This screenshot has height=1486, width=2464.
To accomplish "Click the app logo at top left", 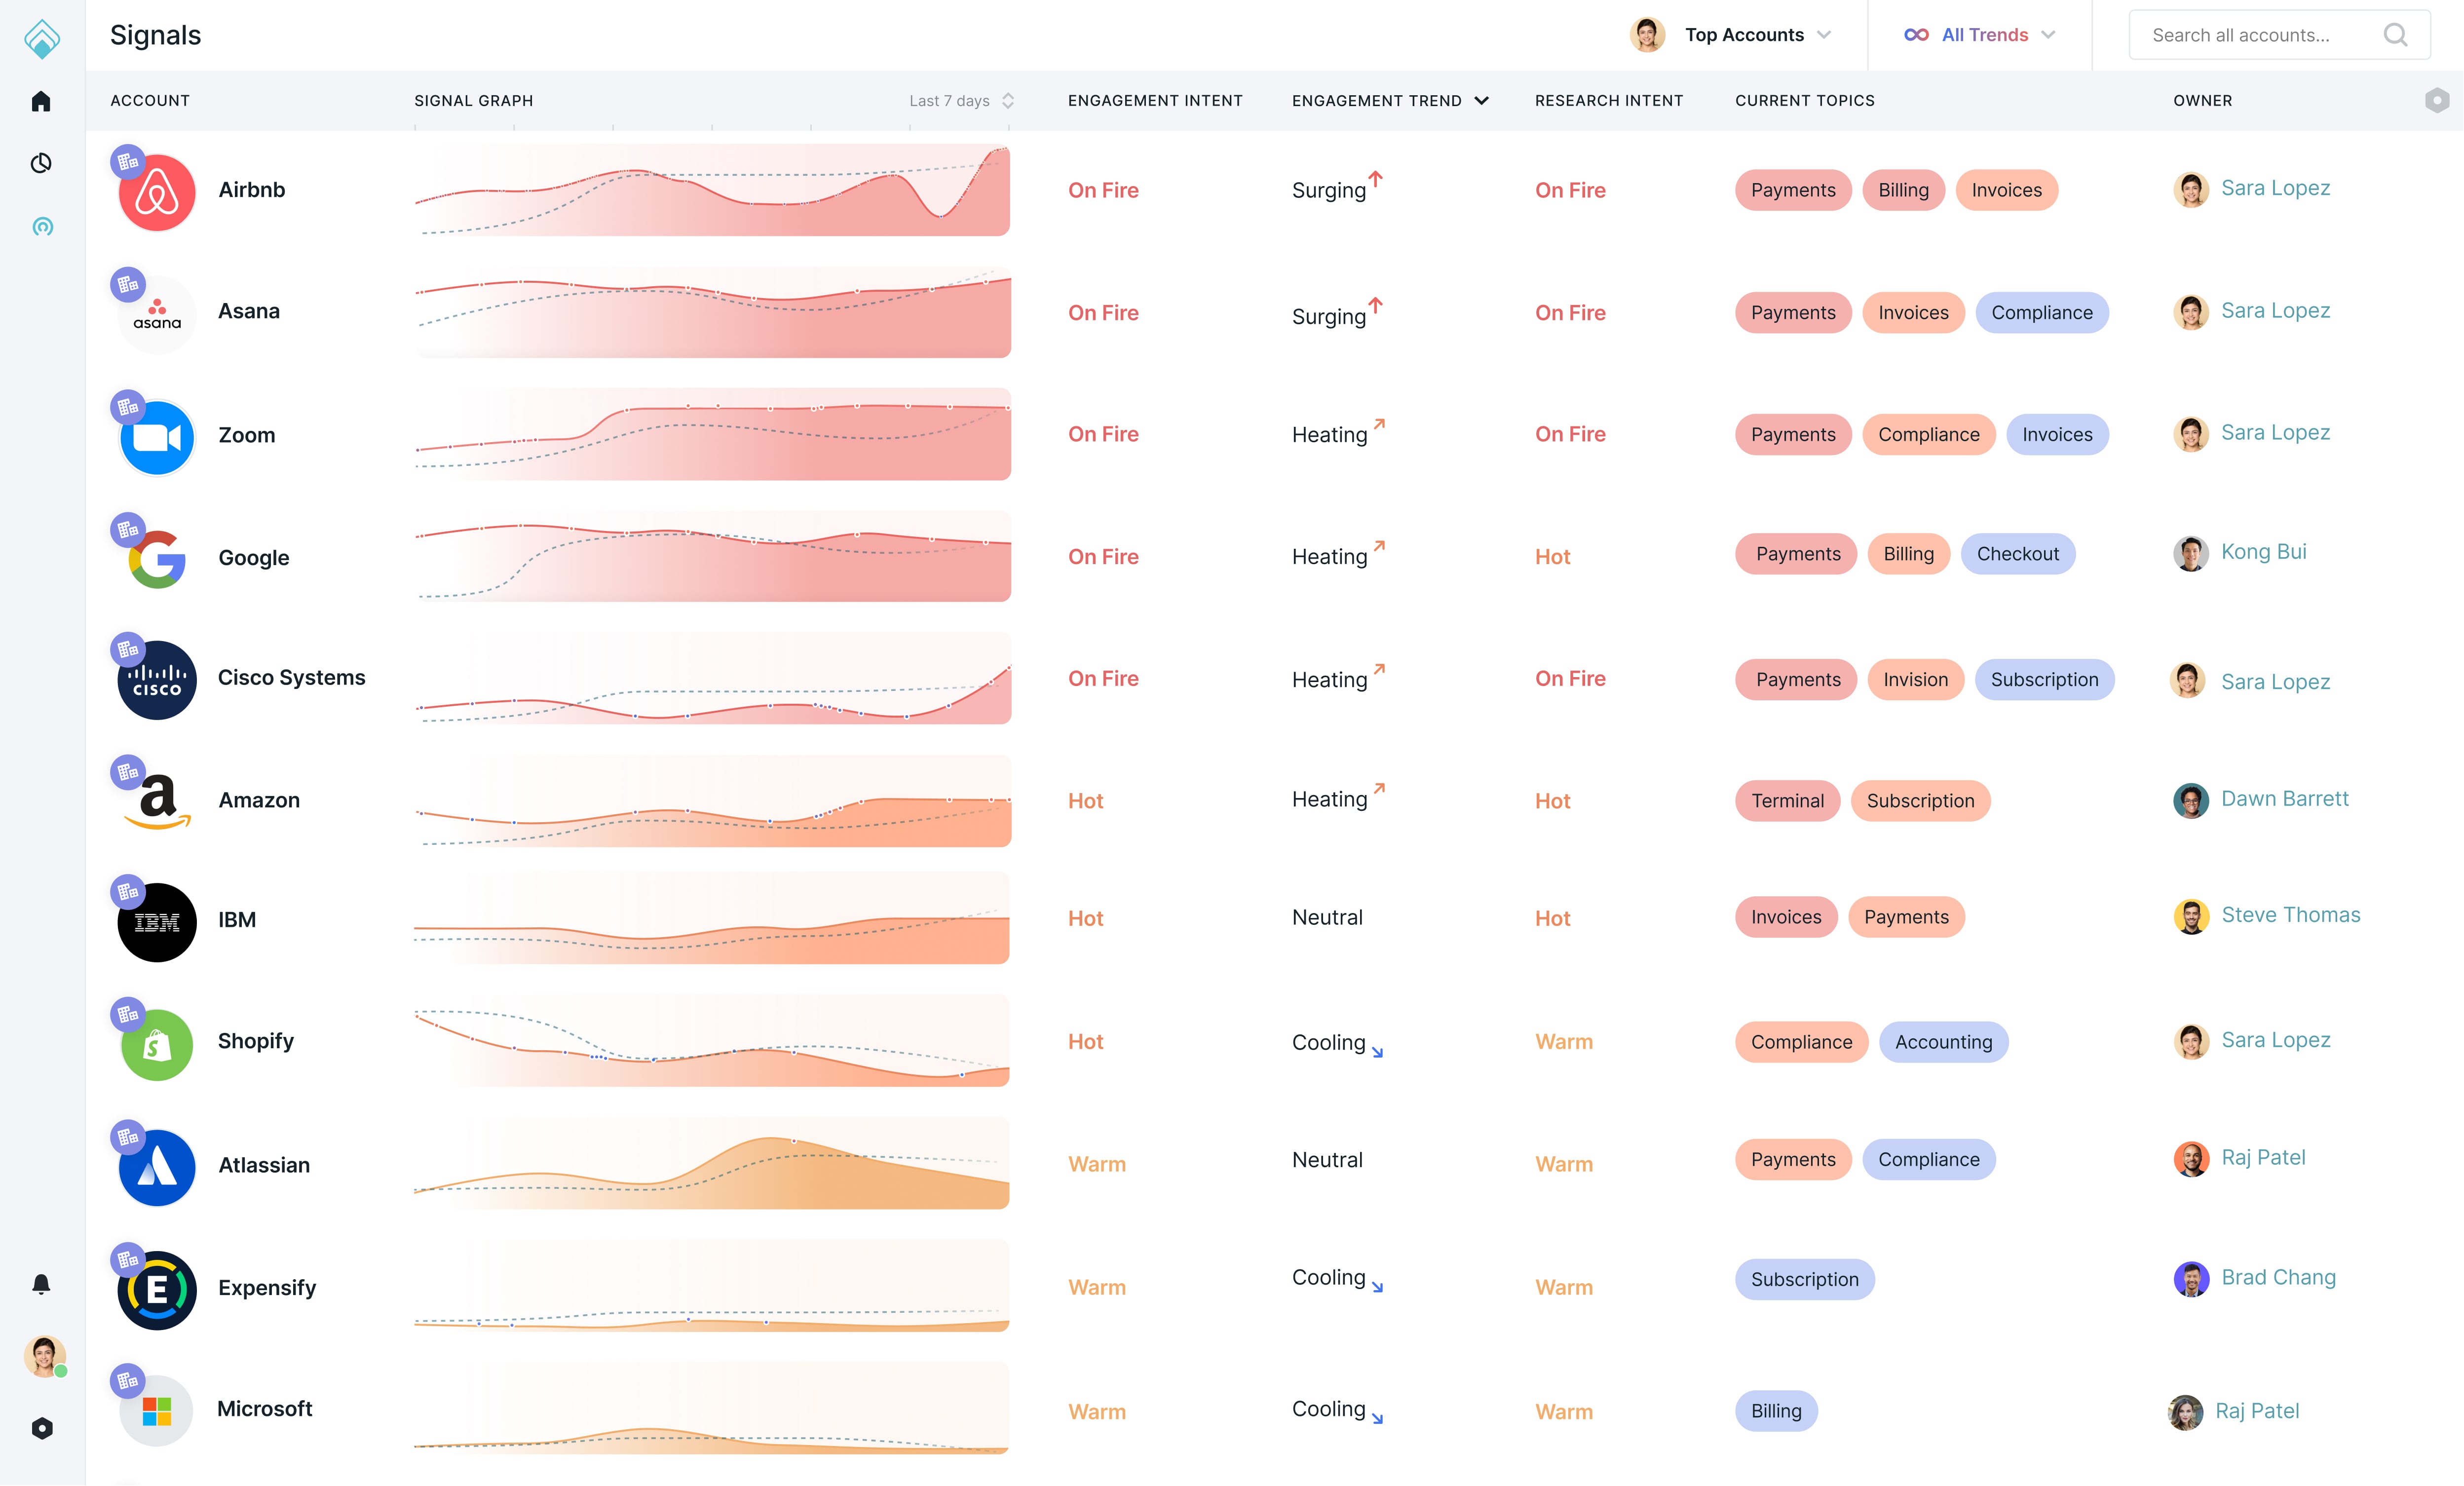I will (42, 39).
